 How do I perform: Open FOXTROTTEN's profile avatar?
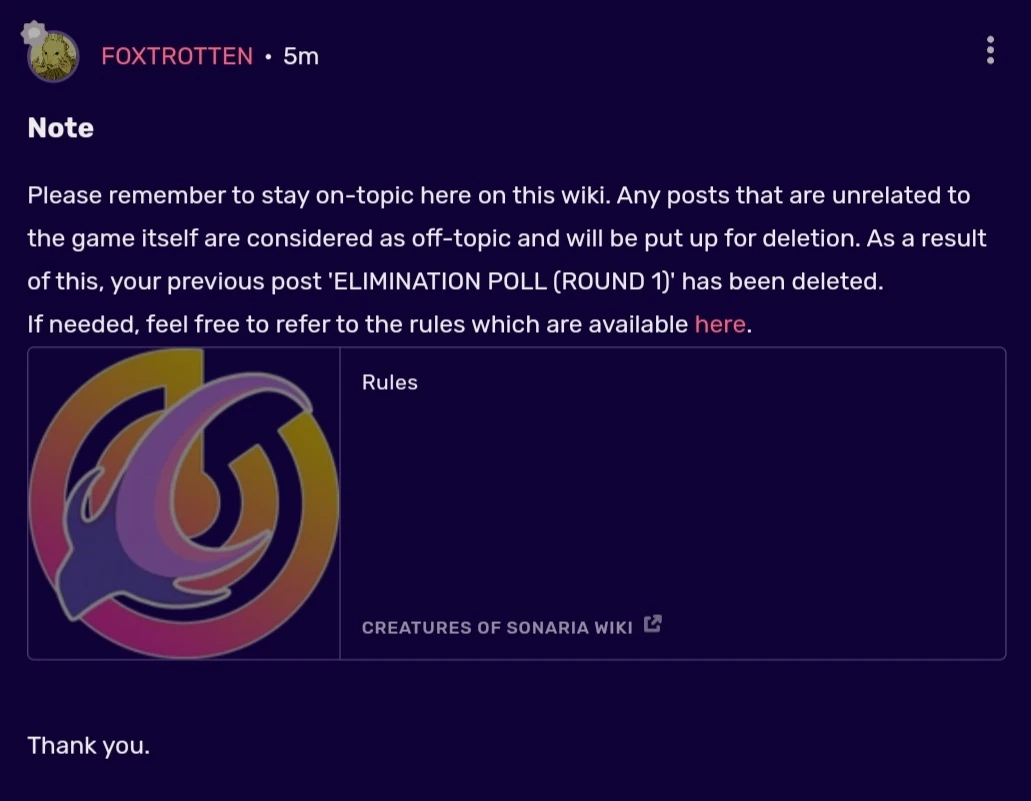(x=53, y=57)
